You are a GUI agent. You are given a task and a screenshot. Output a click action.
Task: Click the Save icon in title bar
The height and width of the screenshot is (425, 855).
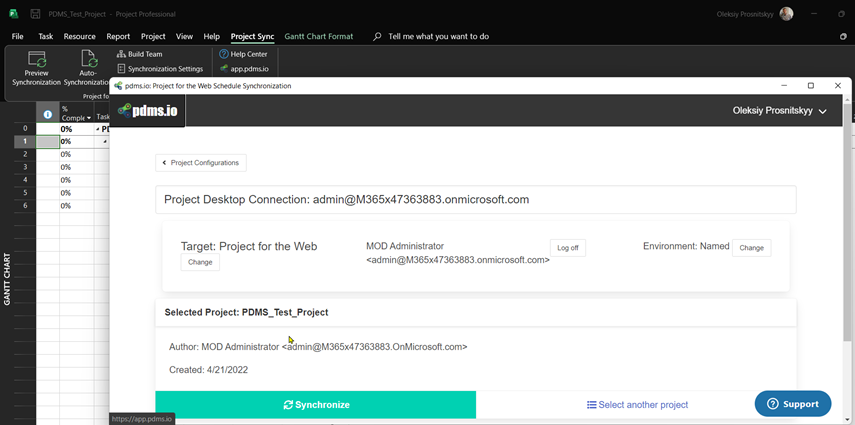(35, 14)
